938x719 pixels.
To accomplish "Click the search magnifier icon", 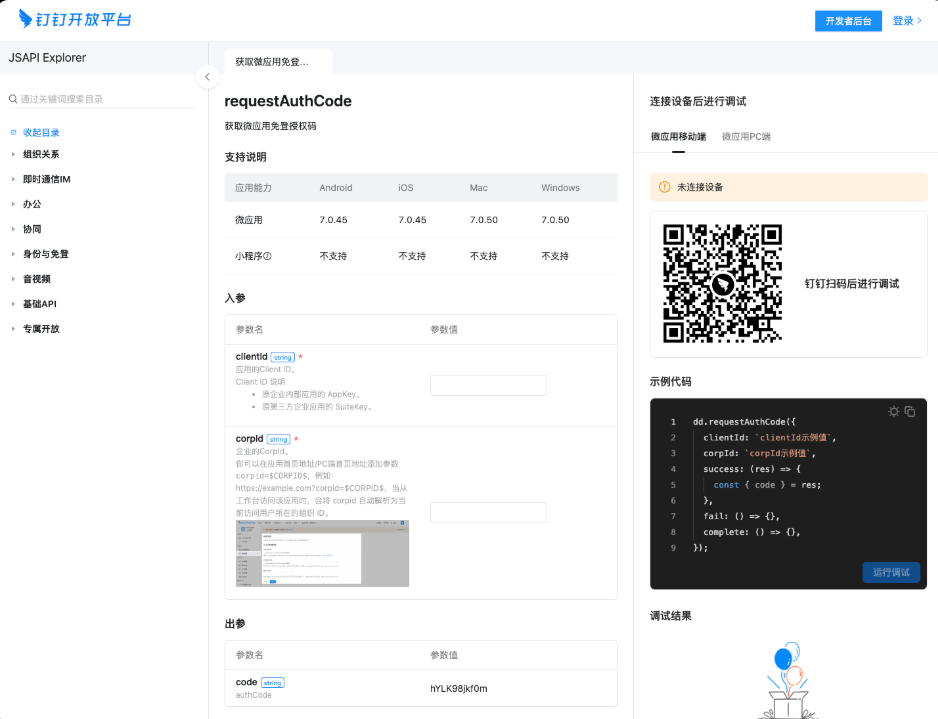I will point(13,99).
